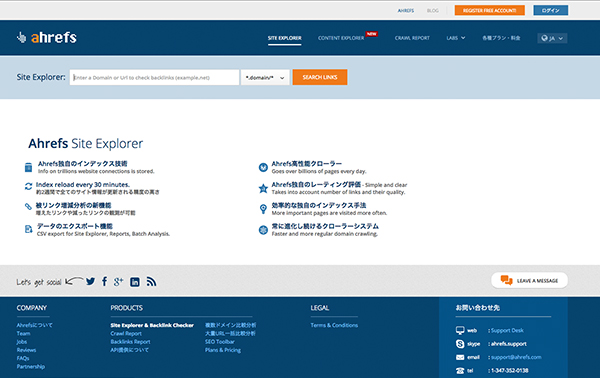Open the Twitter social icon
Screen dimensions: 600x378
(x=91, y=282)
